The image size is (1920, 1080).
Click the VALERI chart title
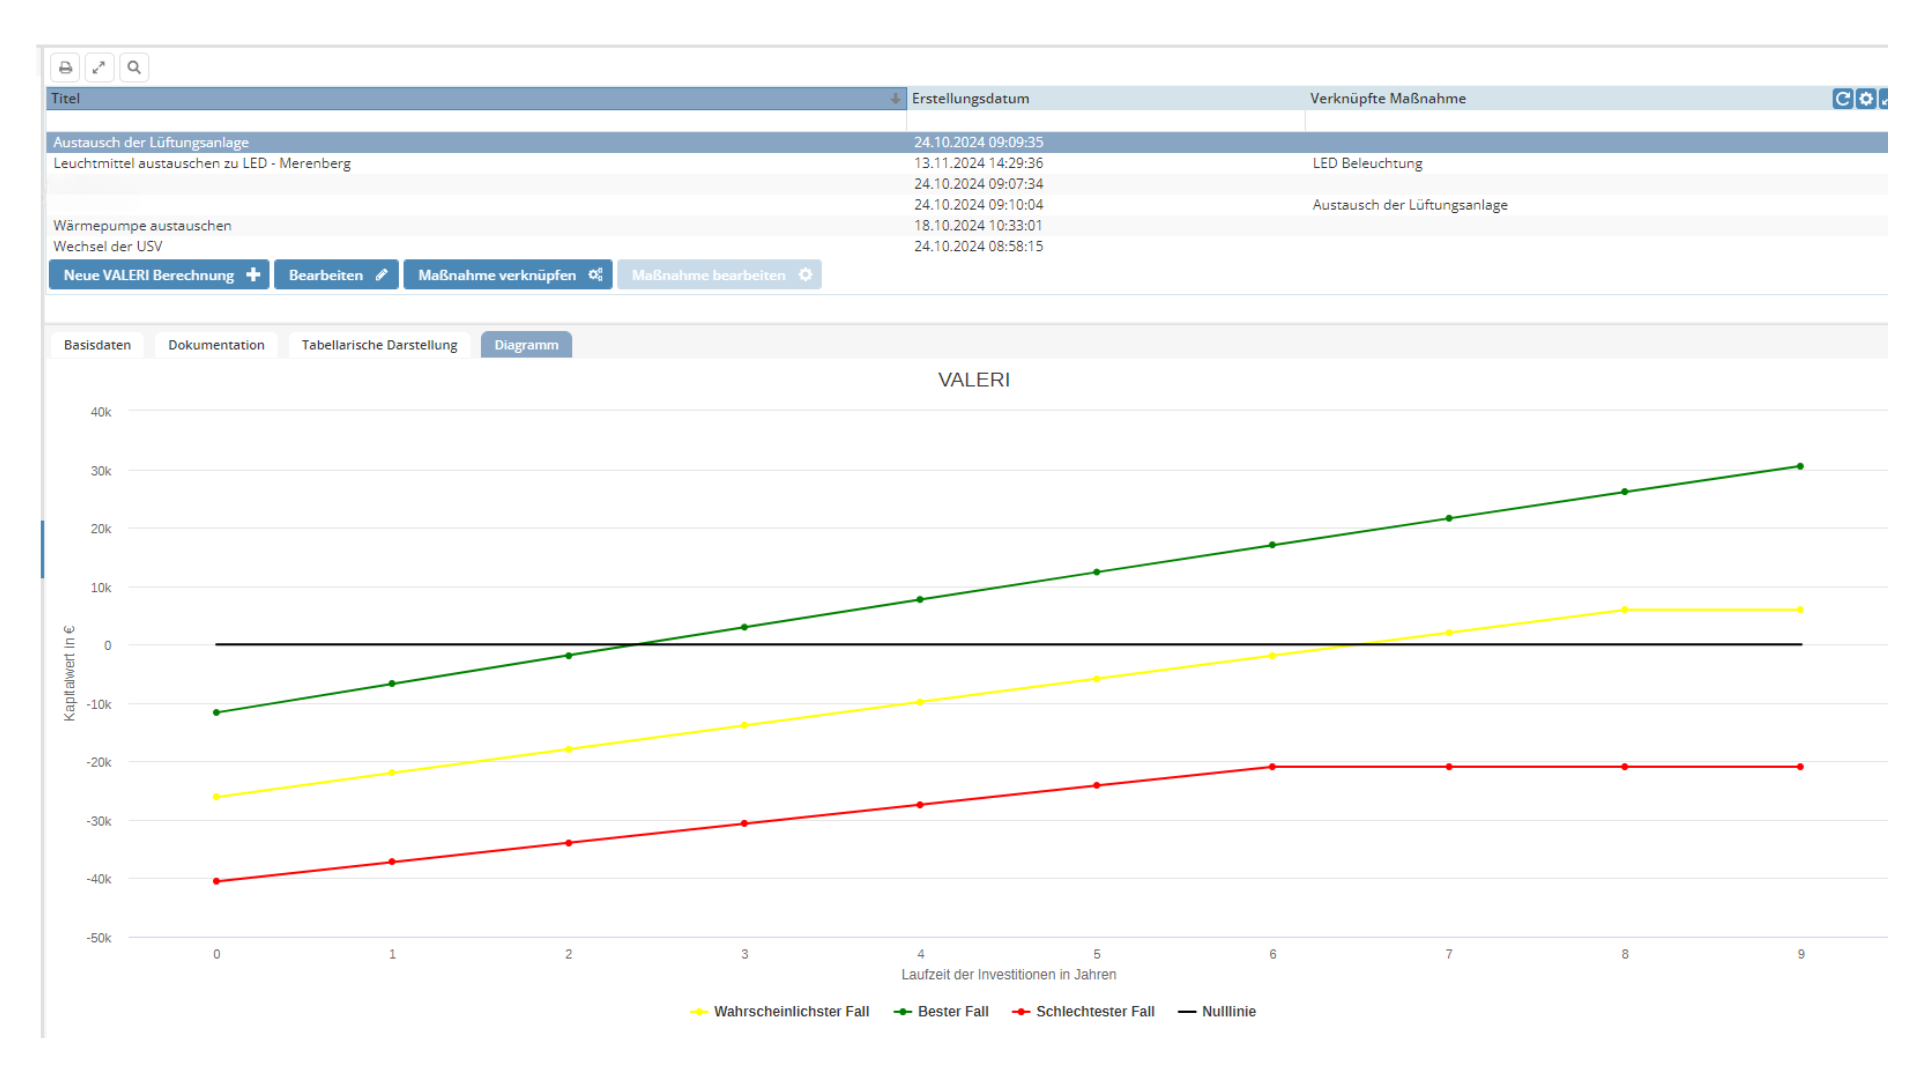(x=974, y=380)
